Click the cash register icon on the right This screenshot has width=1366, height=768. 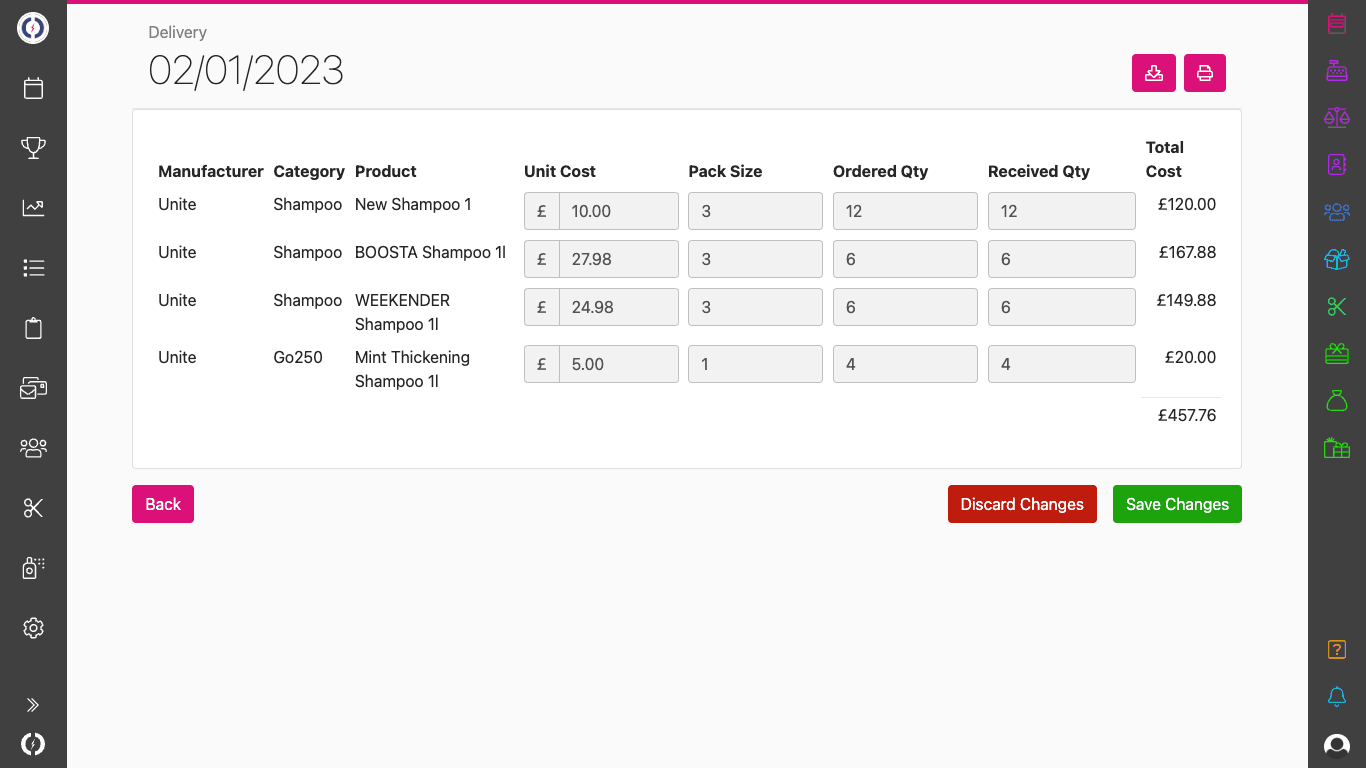1337,71
